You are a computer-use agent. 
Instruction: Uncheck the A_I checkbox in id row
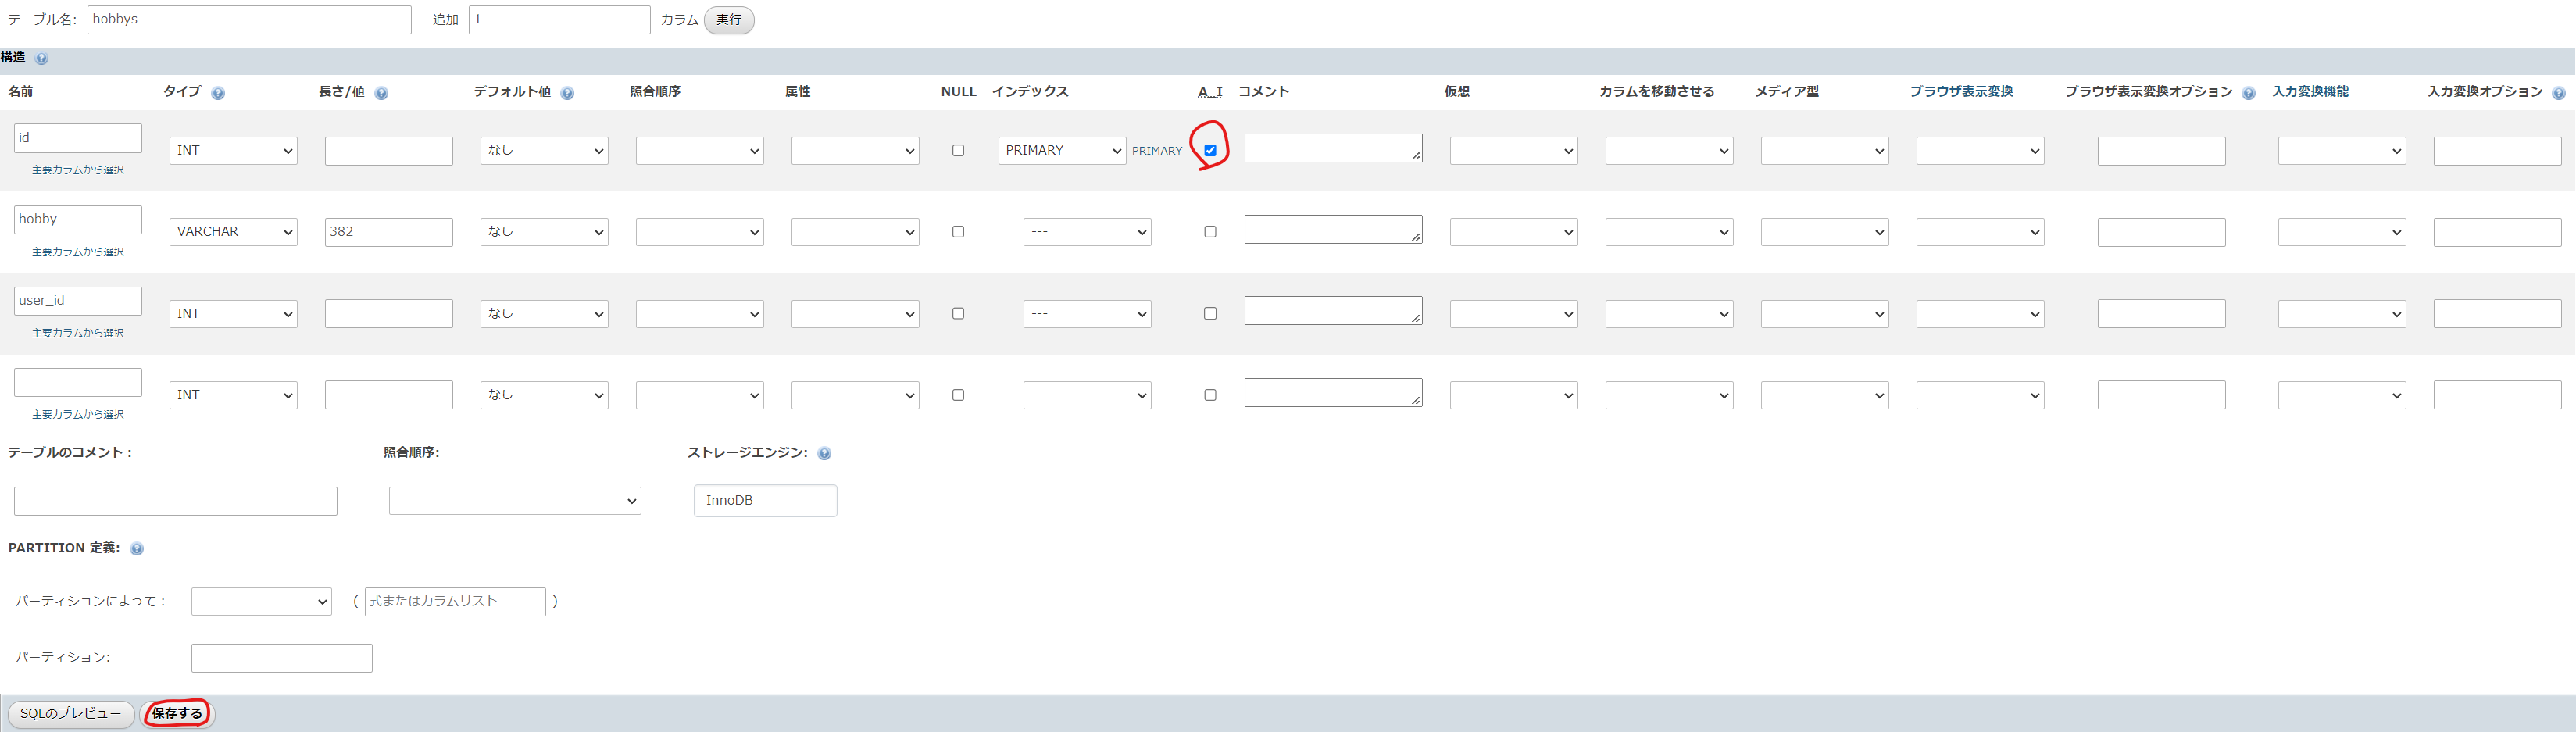(1210, 150)
